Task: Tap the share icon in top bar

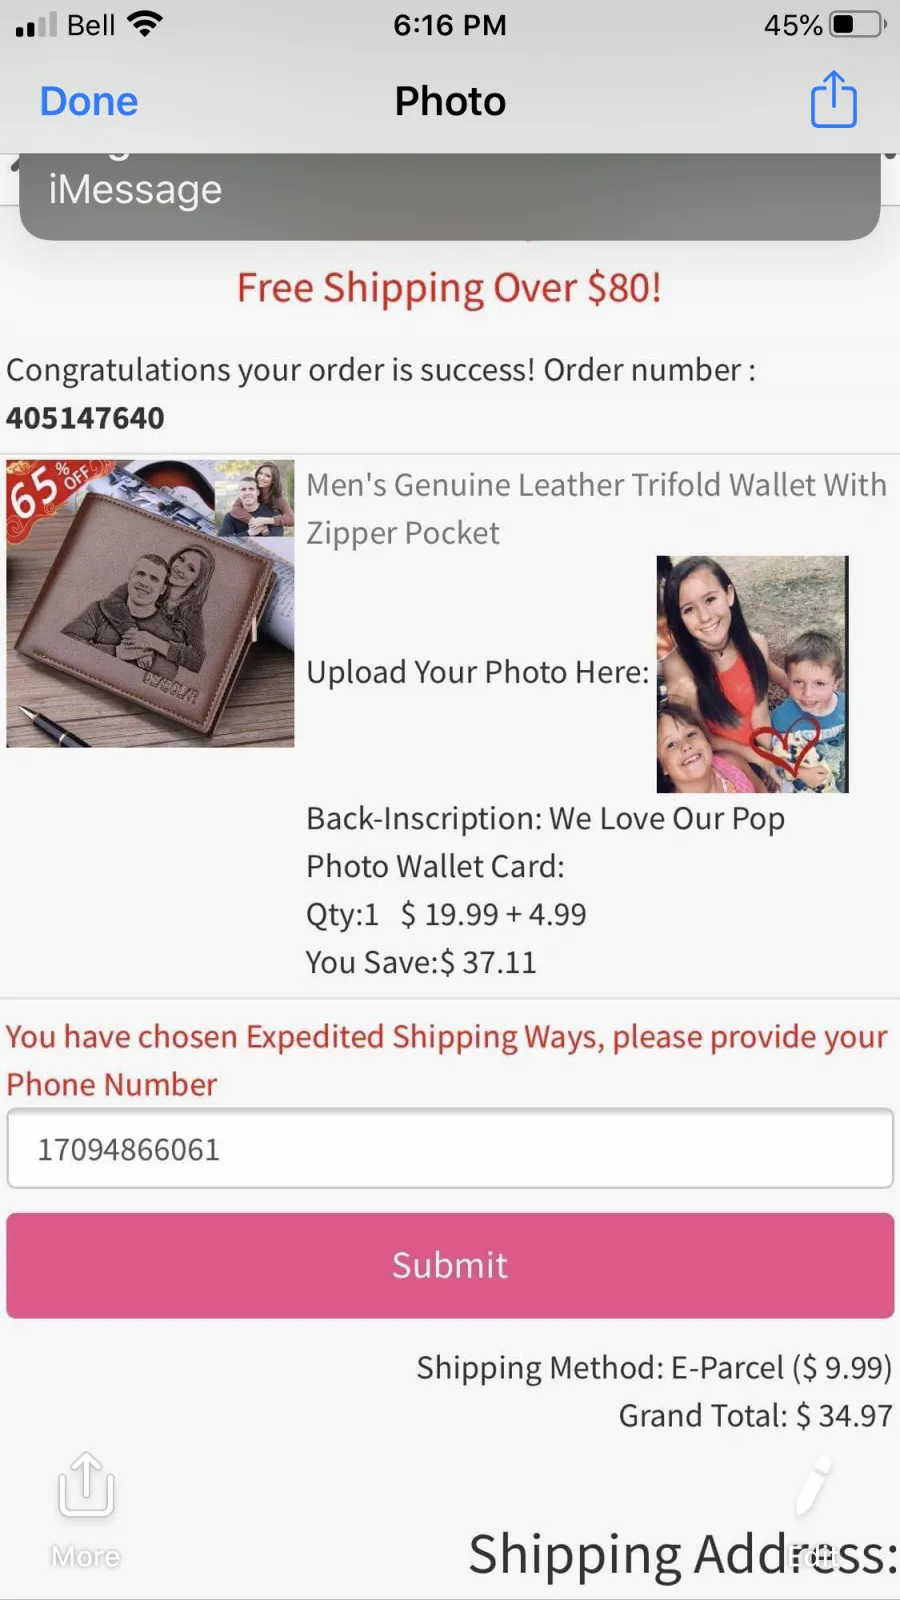Action: click(x=833, y=99)
